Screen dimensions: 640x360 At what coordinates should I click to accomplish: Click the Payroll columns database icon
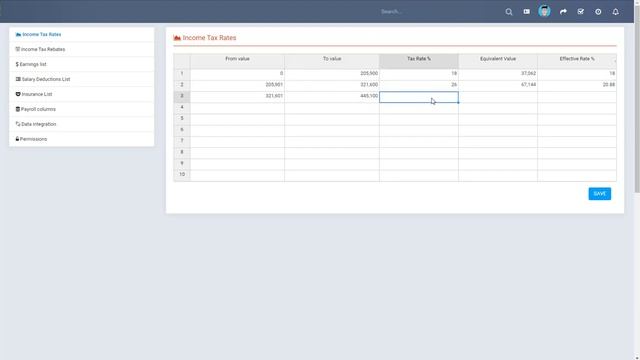[x=18, y=109]
